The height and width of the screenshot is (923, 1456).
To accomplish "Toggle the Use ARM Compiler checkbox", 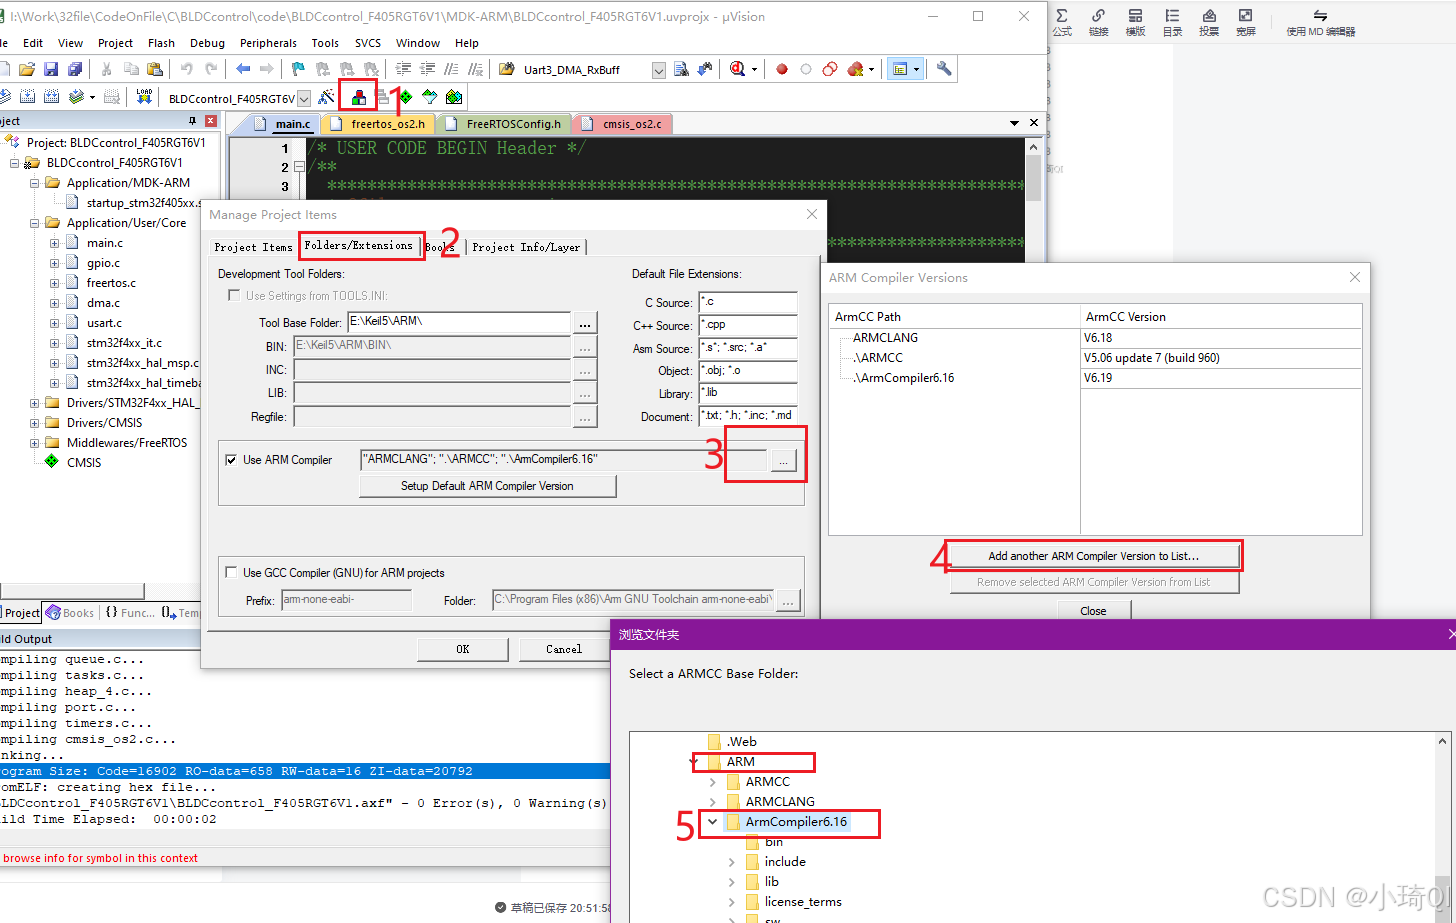I will tap(232, 460).
